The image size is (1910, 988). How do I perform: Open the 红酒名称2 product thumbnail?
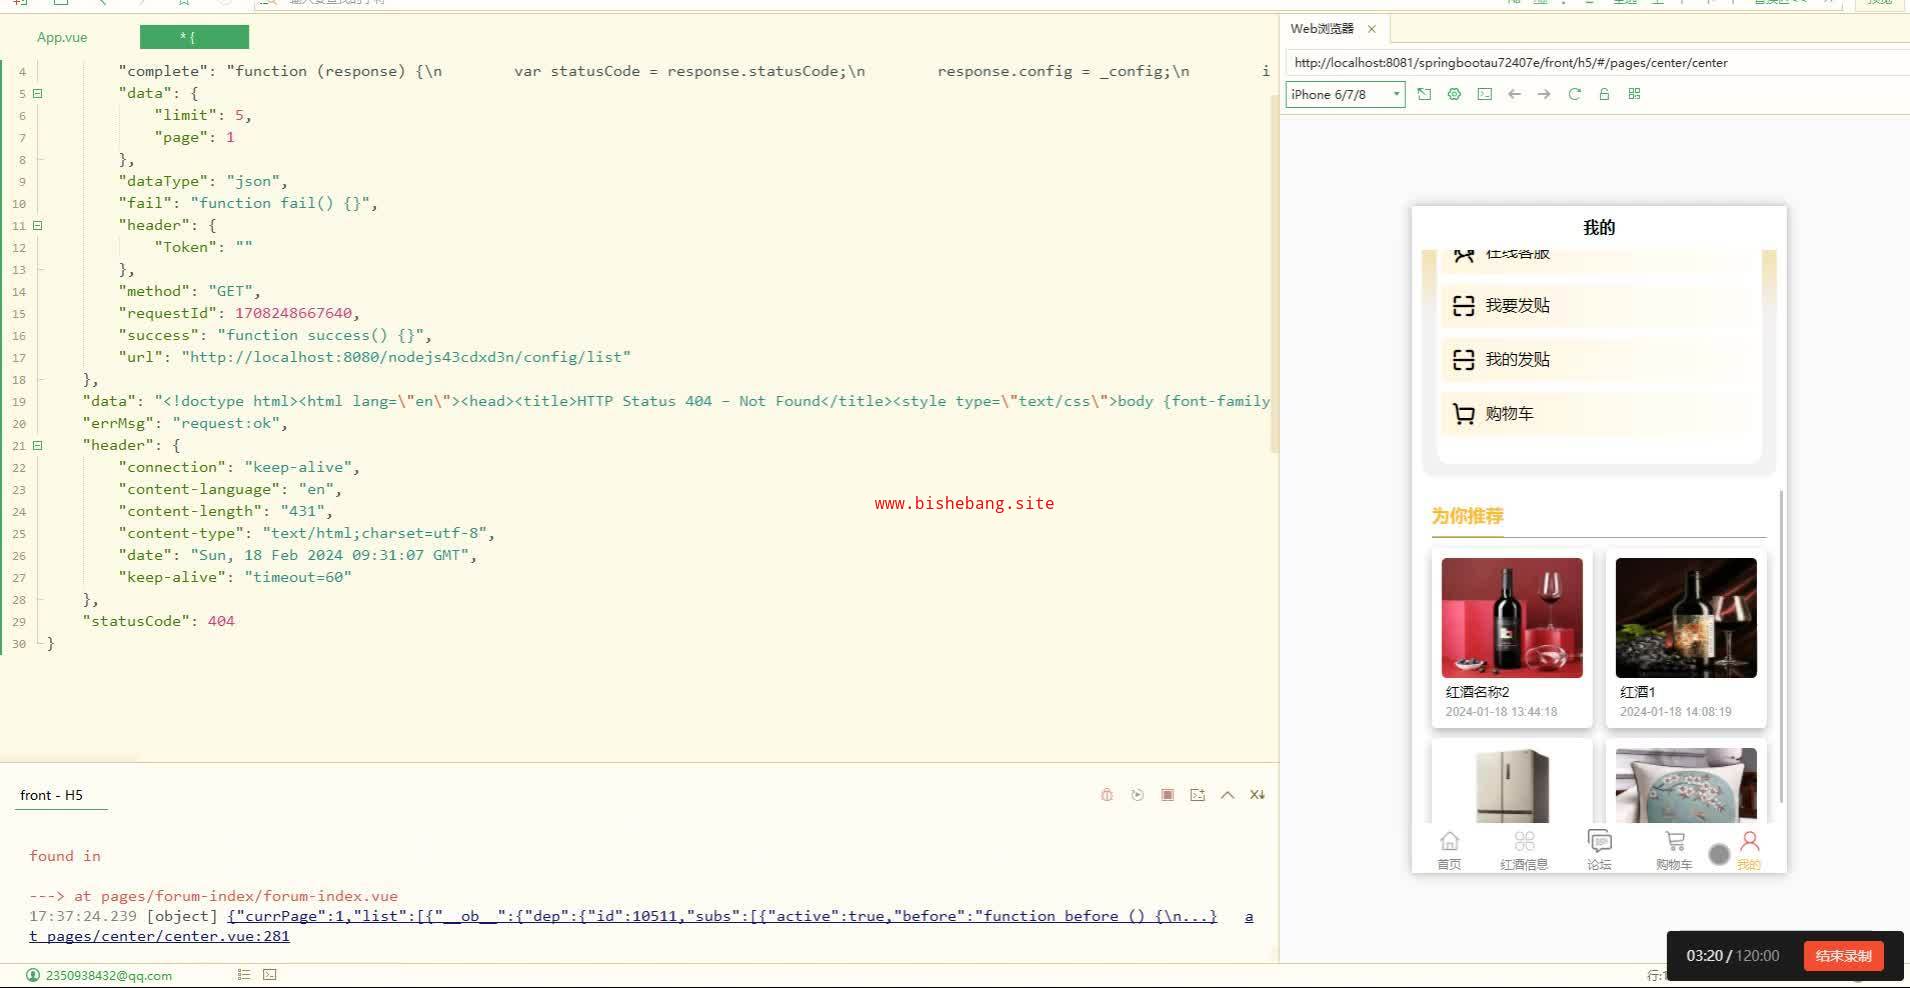click(x=1511, y=618)
